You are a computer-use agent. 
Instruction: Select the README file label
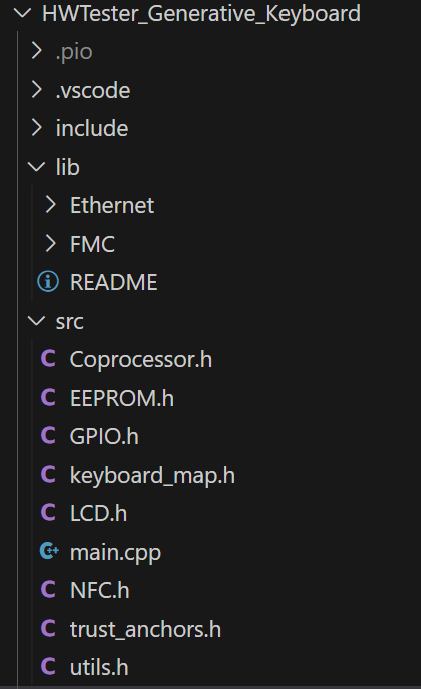[x=113, y=282]
